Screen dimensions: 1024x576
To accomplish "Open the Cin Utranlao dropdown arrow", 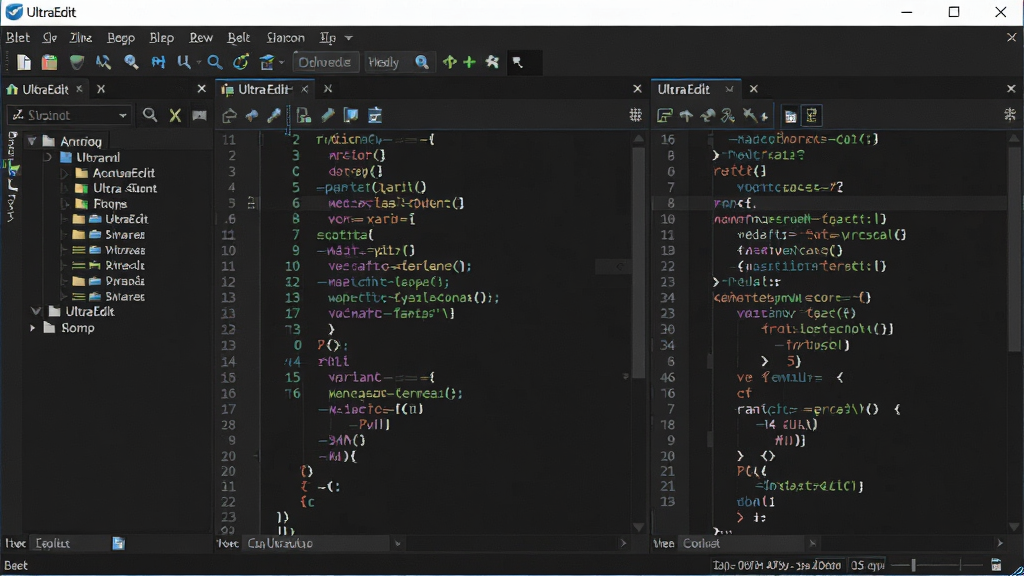I will tap(398, 543).
